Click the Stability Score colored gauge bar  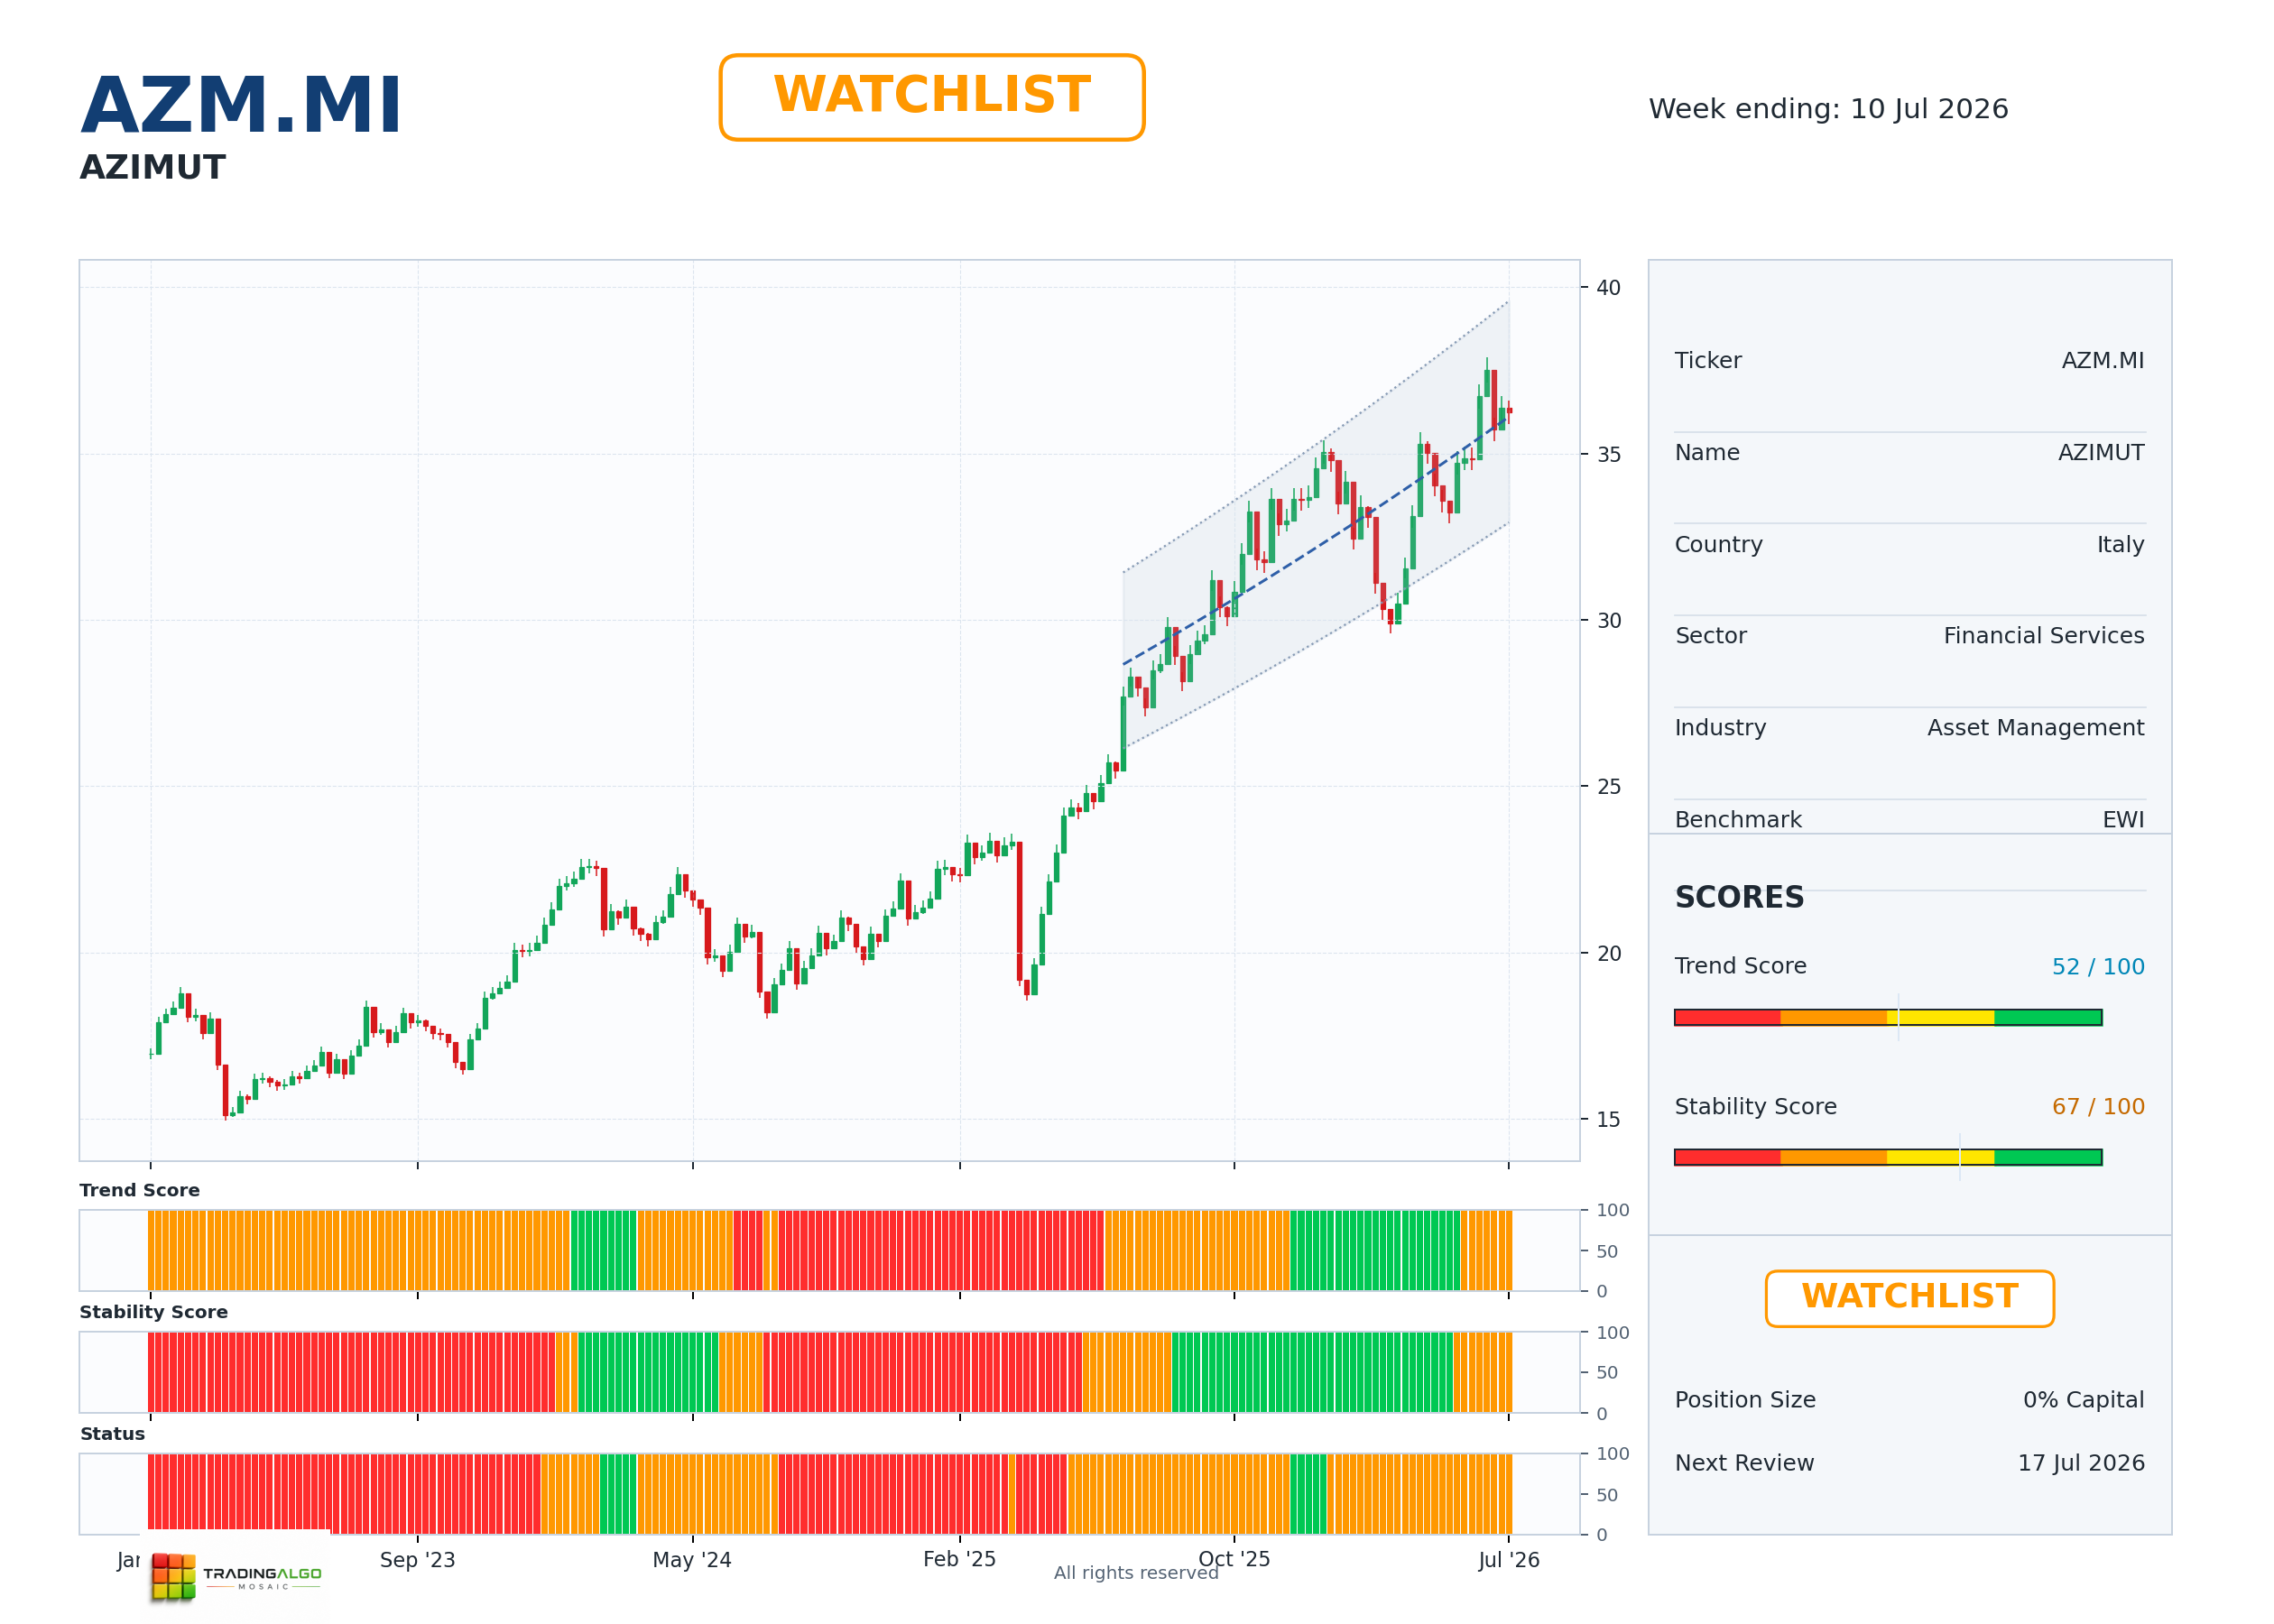[1888, 1157]
